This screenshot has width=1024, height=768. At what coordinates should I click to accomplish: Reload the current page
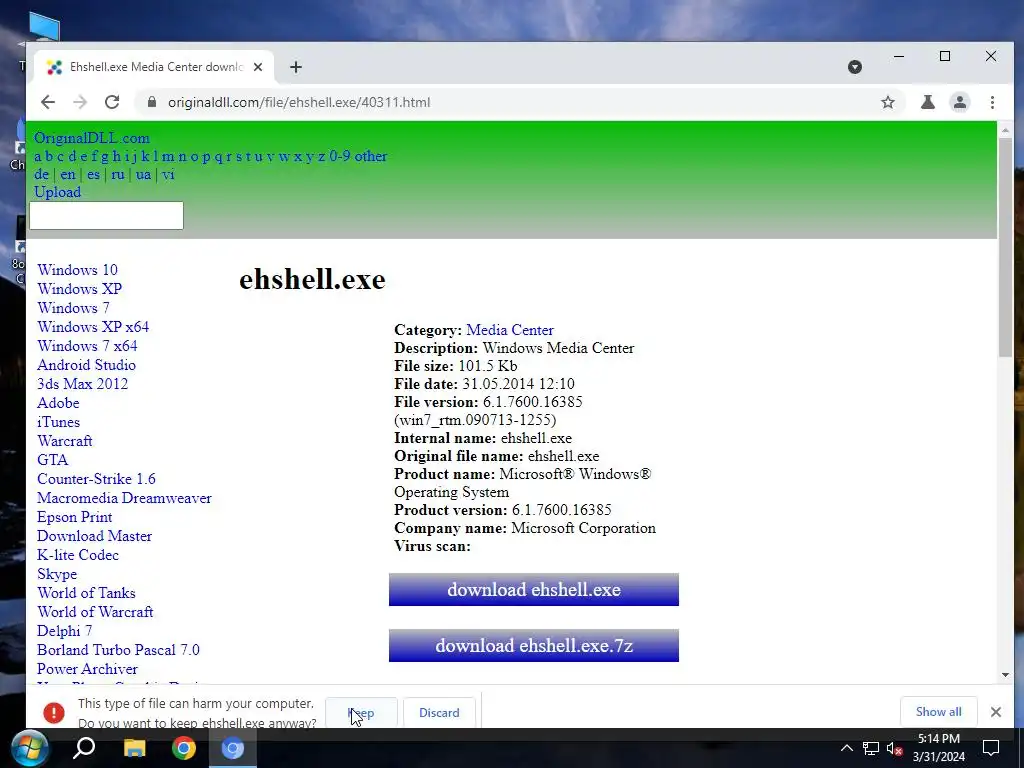point(112,102)
